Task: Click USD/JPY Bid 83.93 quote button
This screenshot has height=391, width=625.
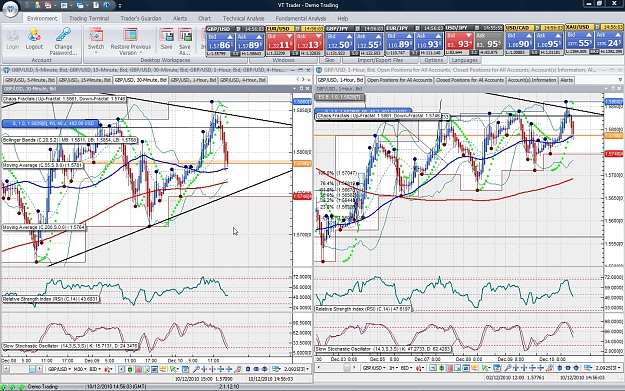Action: click(459, 41)
